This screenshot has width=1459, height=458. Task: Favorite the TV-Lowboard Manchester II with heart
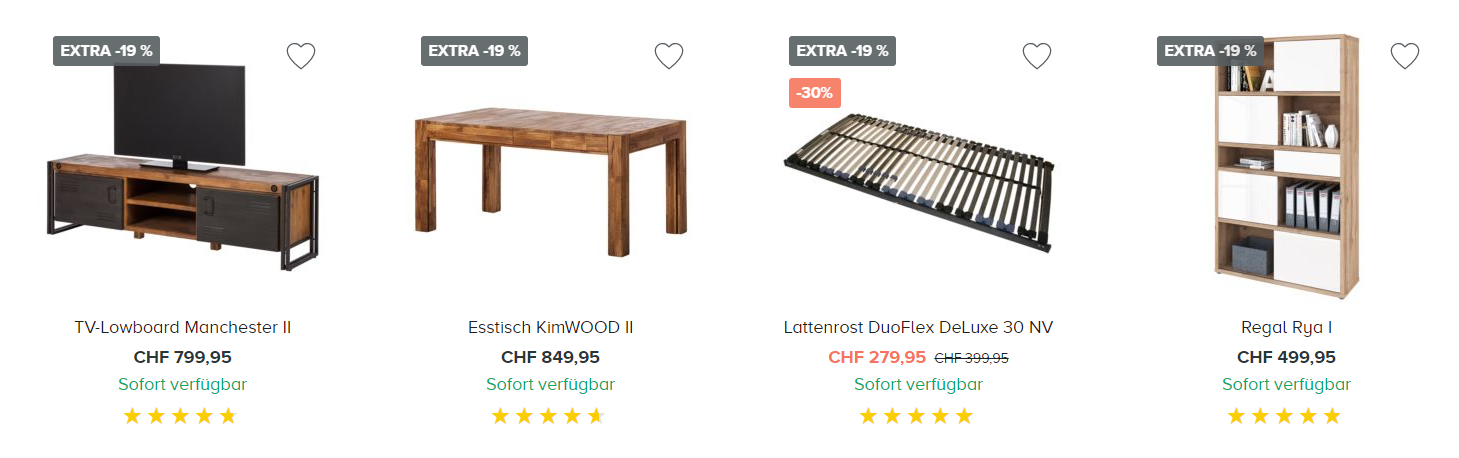[x=301, y=56]
